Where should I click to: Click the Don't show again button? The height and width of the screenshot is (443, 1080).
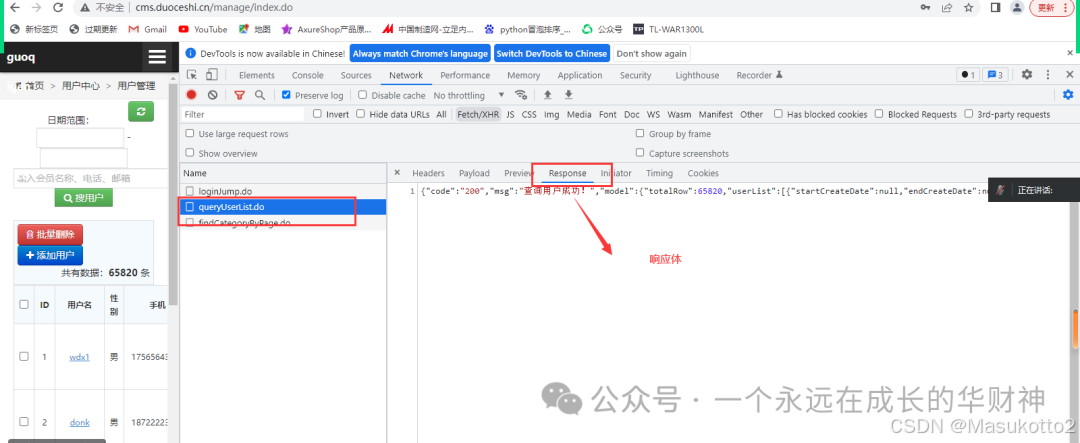point(651,53)
